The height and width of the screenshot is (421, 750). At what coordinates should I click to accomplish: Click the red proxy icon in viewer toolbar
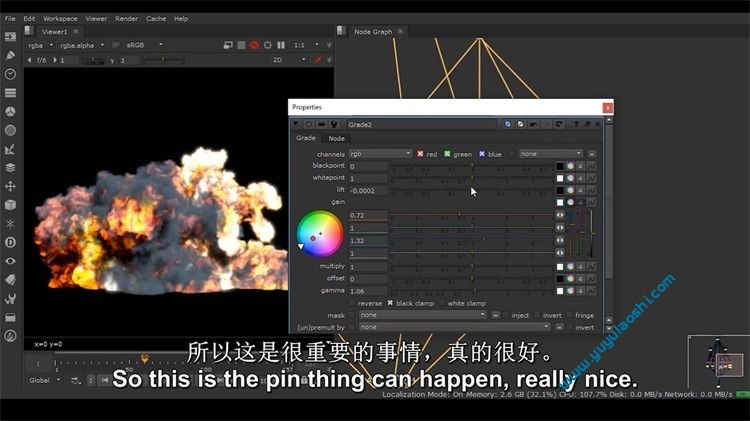(254, 45)
